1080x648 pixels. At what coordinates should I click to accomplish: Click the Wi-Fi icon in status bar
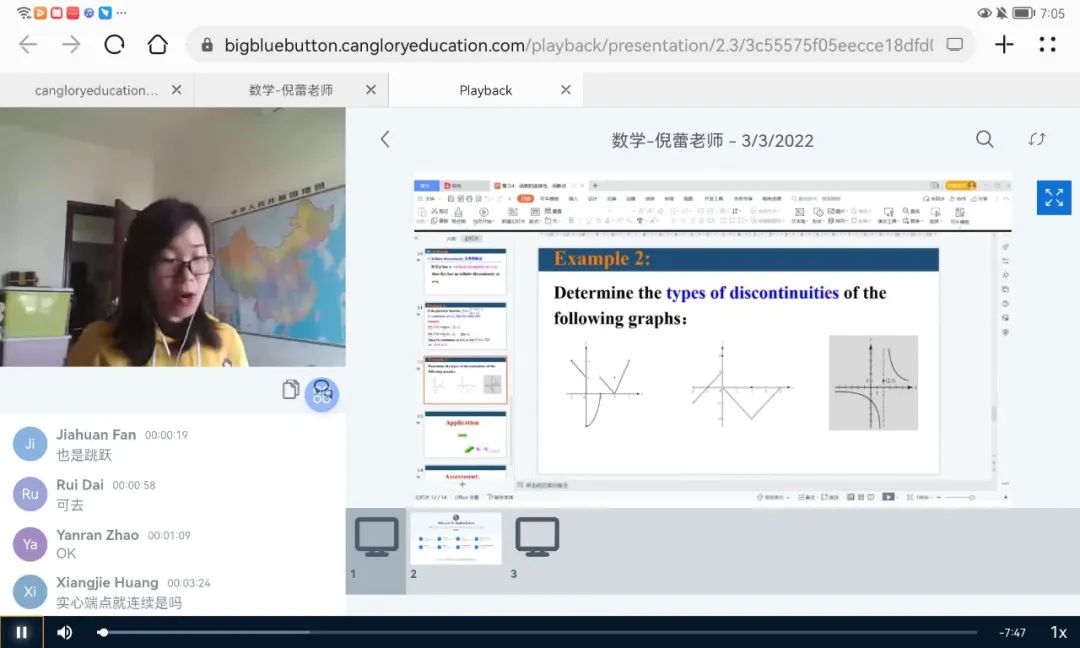tap(24, 12)
